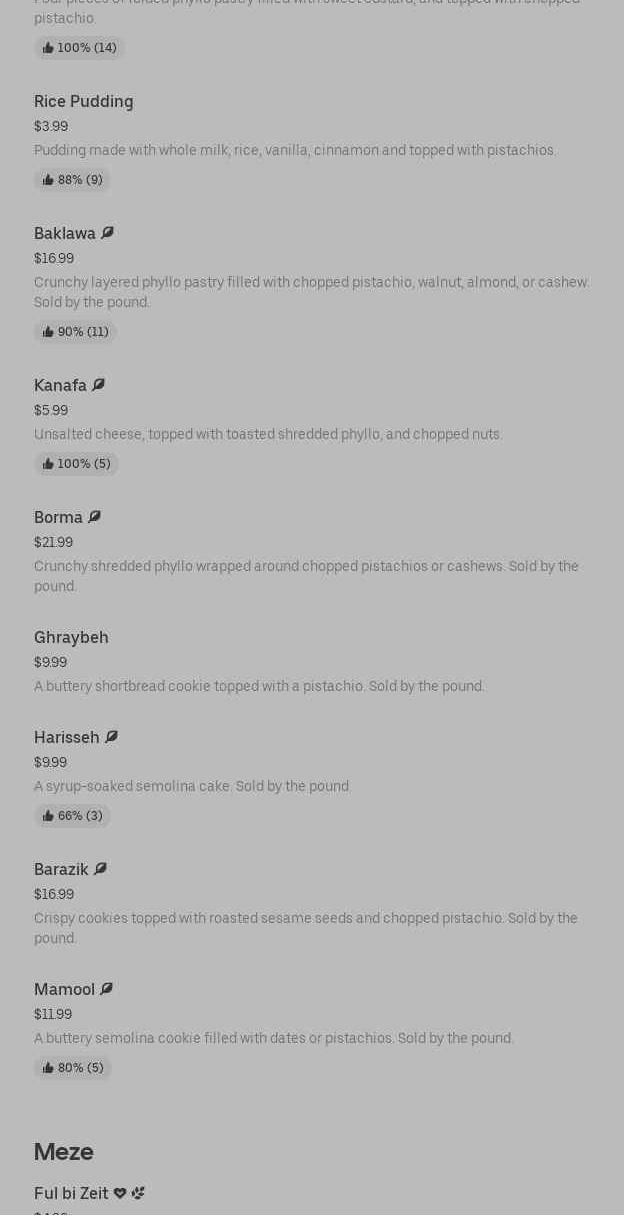Click the leaf icon next to Mamool
This screenshot has height=1215, width=624.
pyautogui.click(x=106, y=989)
